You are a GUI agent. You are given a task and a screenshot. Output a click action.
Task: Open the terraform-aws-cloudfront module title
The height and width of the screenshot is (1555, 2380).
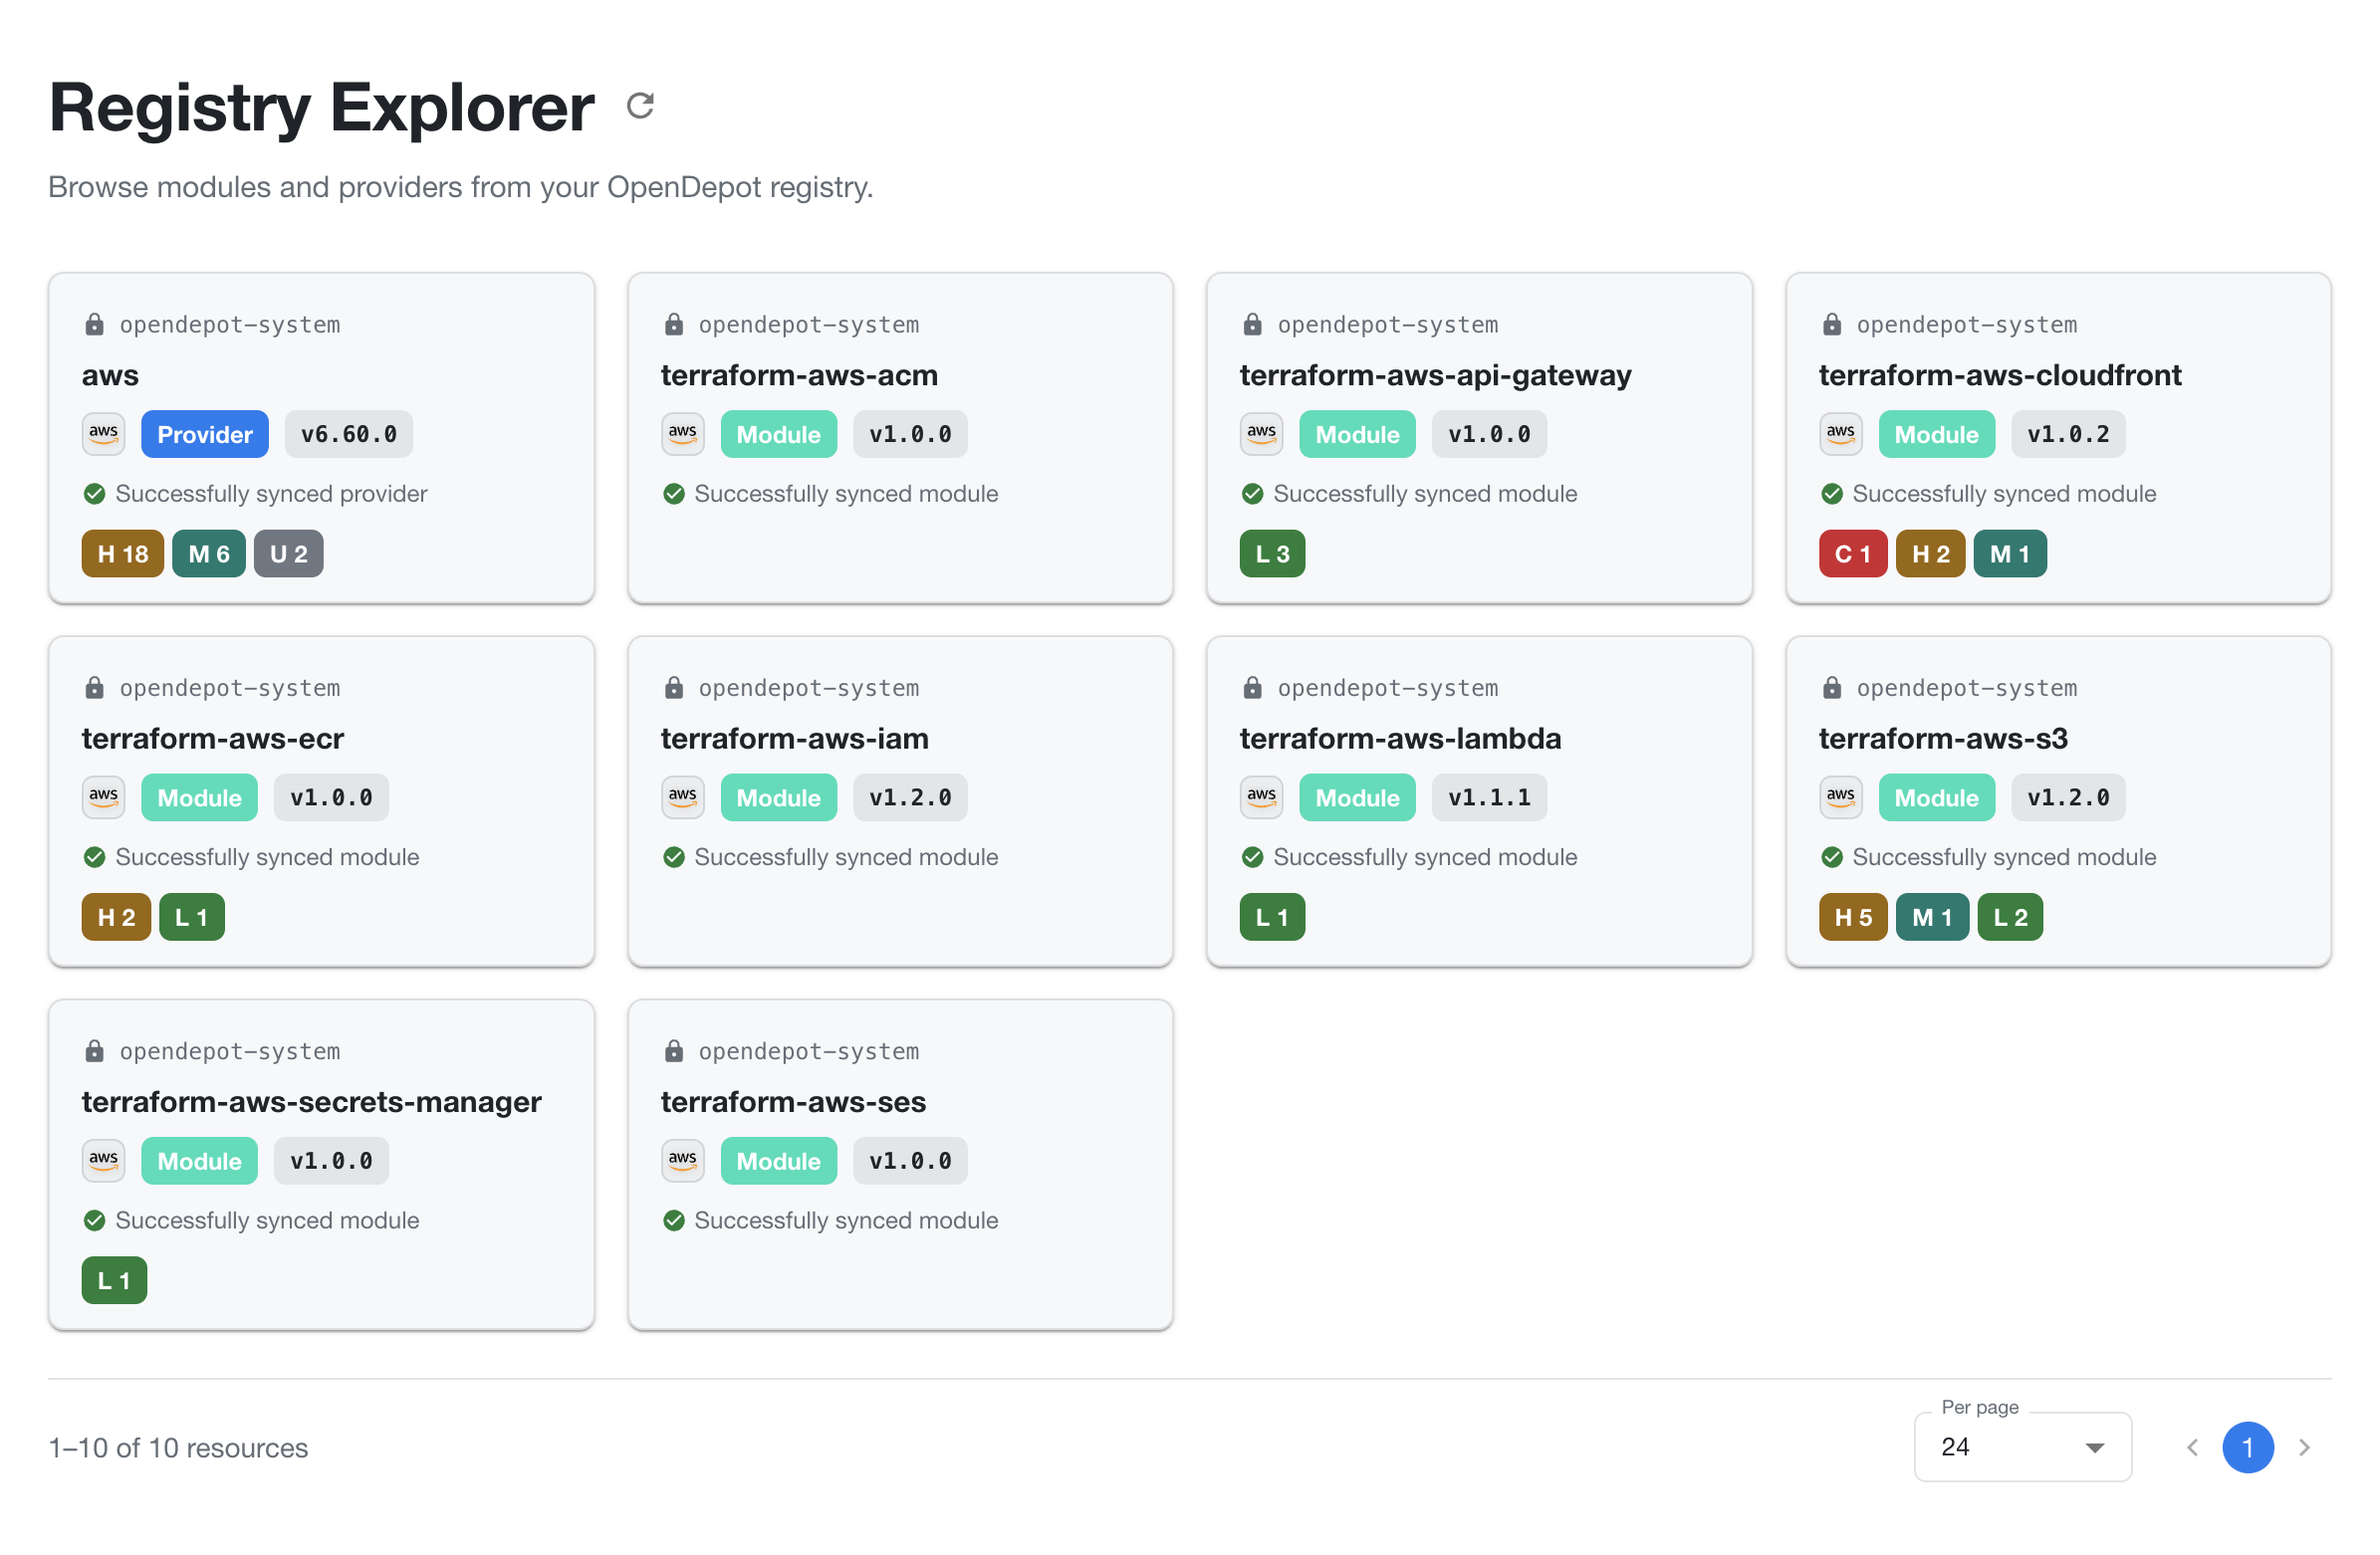(2000, 375)
